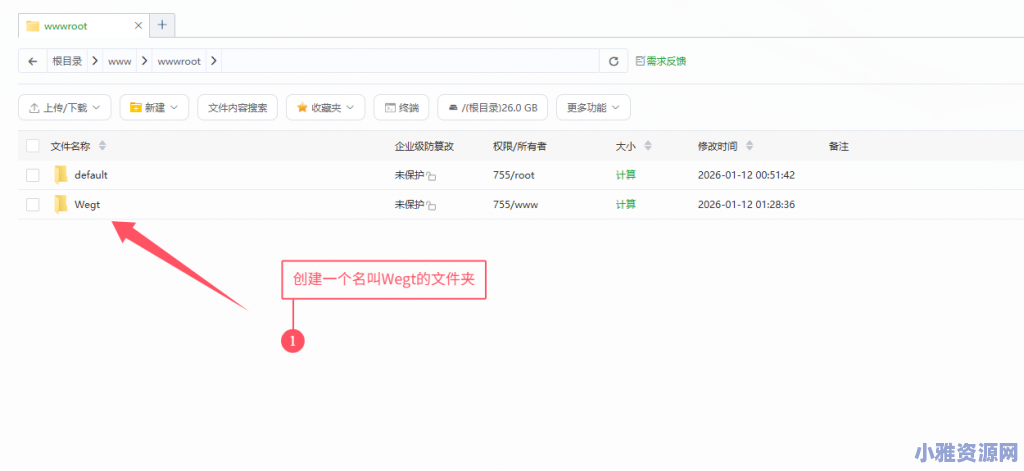The height and width of the screenshot is (471, 1024).
Task: Select the wwwroot tab
Action: 84,25
